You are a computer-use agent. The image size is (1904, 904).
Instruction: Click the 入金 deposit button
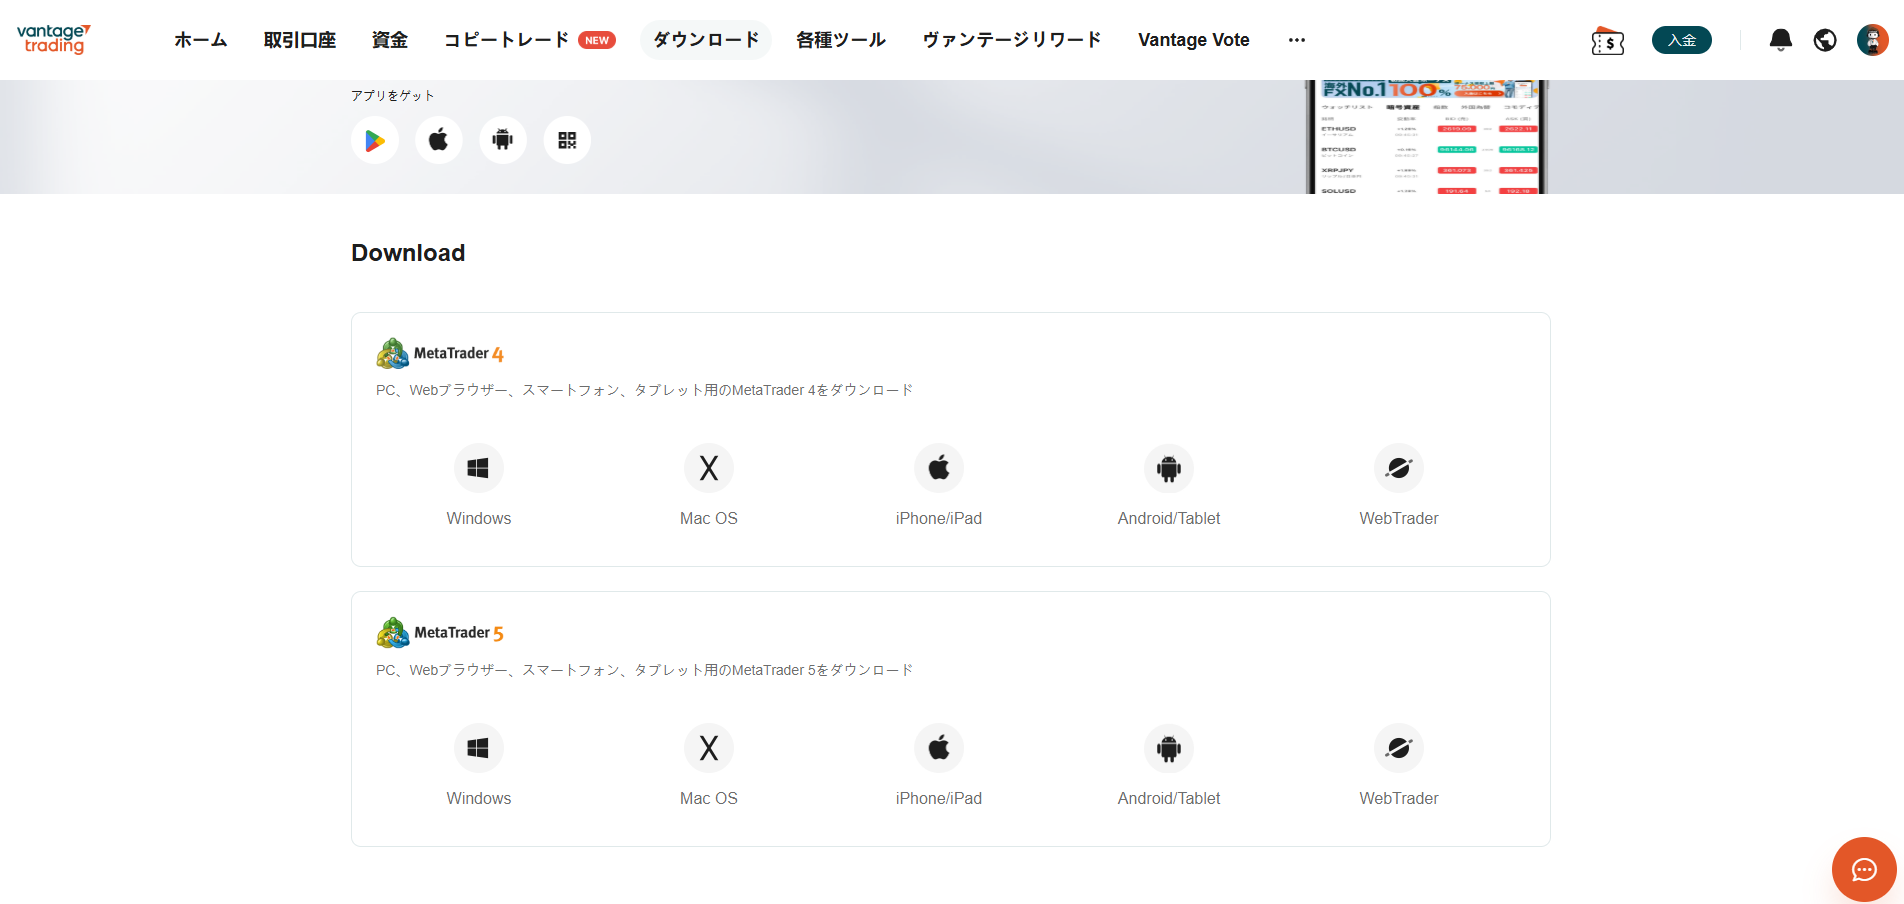pyautogui.click(x=1681, y=40)
